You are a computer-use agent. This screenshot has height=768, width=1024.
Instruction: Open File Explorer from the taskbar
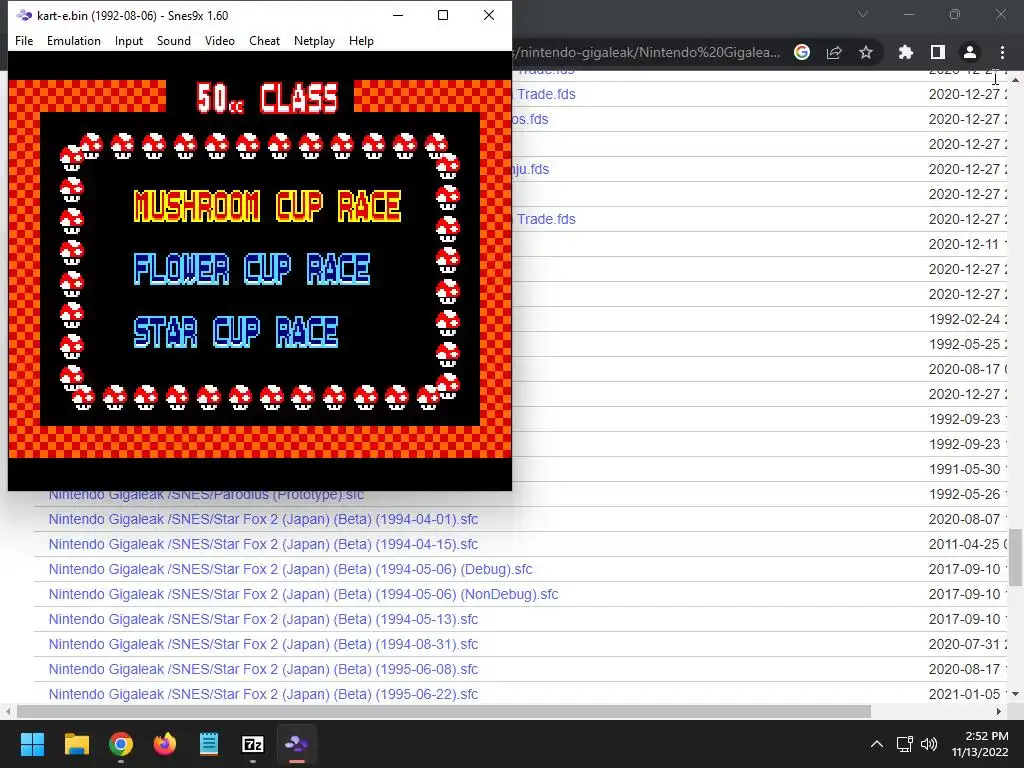76,744
